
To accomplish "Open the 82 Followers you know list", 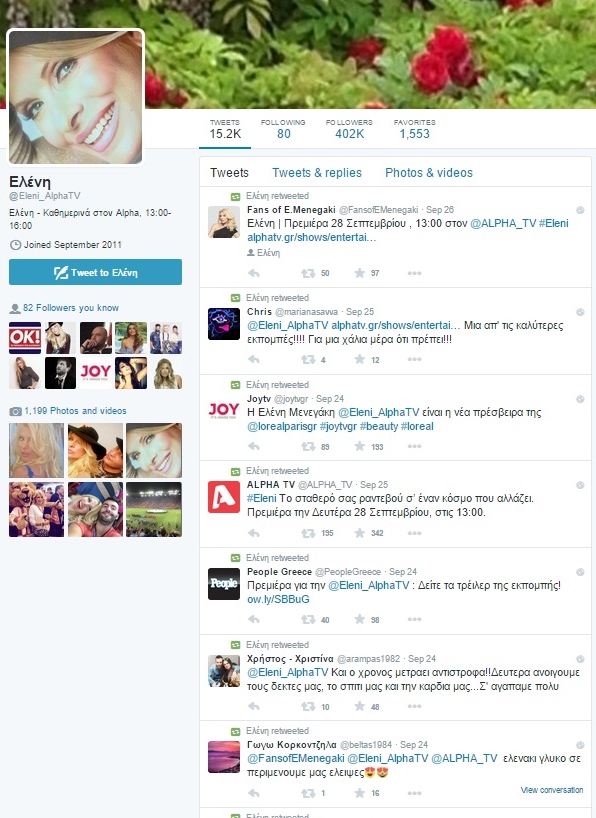I will click(x=70, y=308).
